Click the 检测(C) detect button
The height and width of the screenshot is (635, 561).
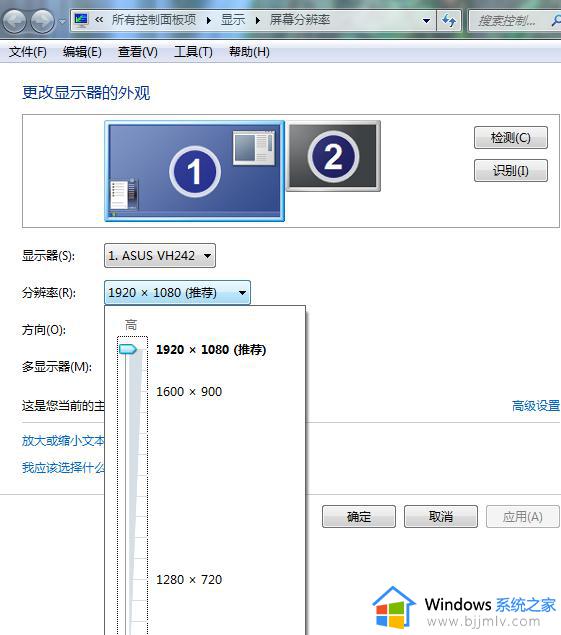coord(510,138)
